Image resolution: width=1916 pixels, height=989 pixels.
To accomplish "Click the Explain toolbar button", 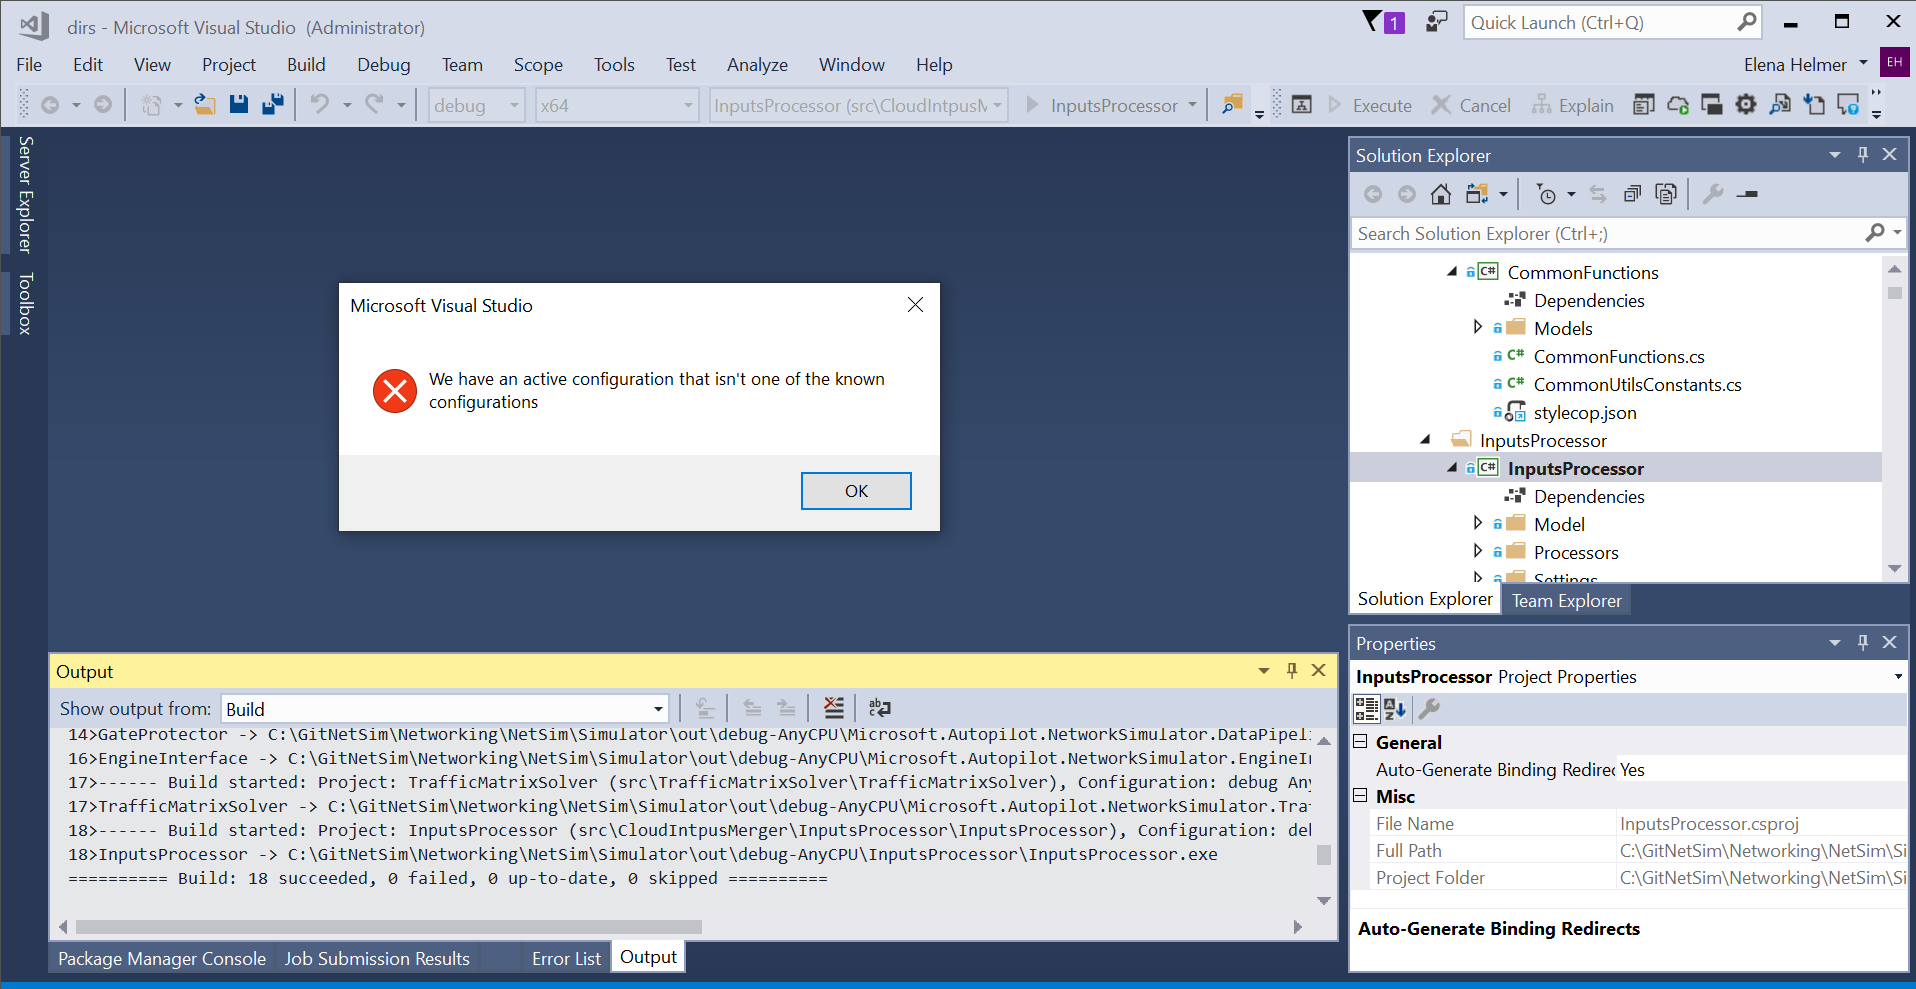I will tap(1573, 105).
